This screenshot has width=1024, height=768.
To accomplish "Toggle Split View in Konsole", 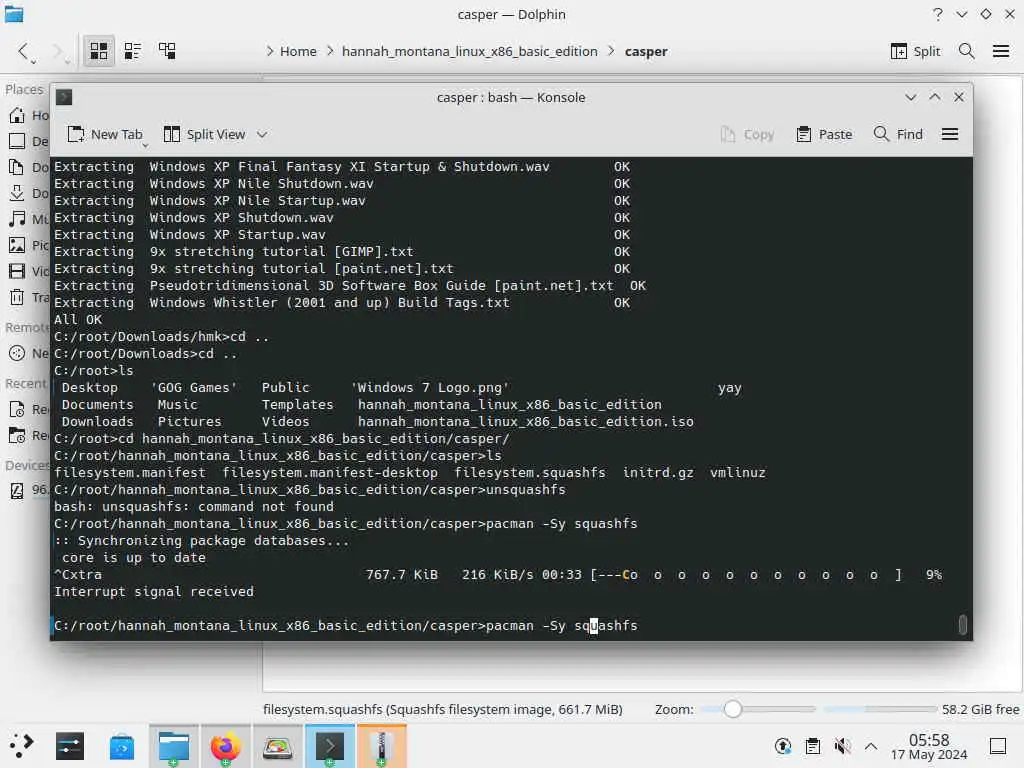I will pyautogui.click(x=204, y=134).
